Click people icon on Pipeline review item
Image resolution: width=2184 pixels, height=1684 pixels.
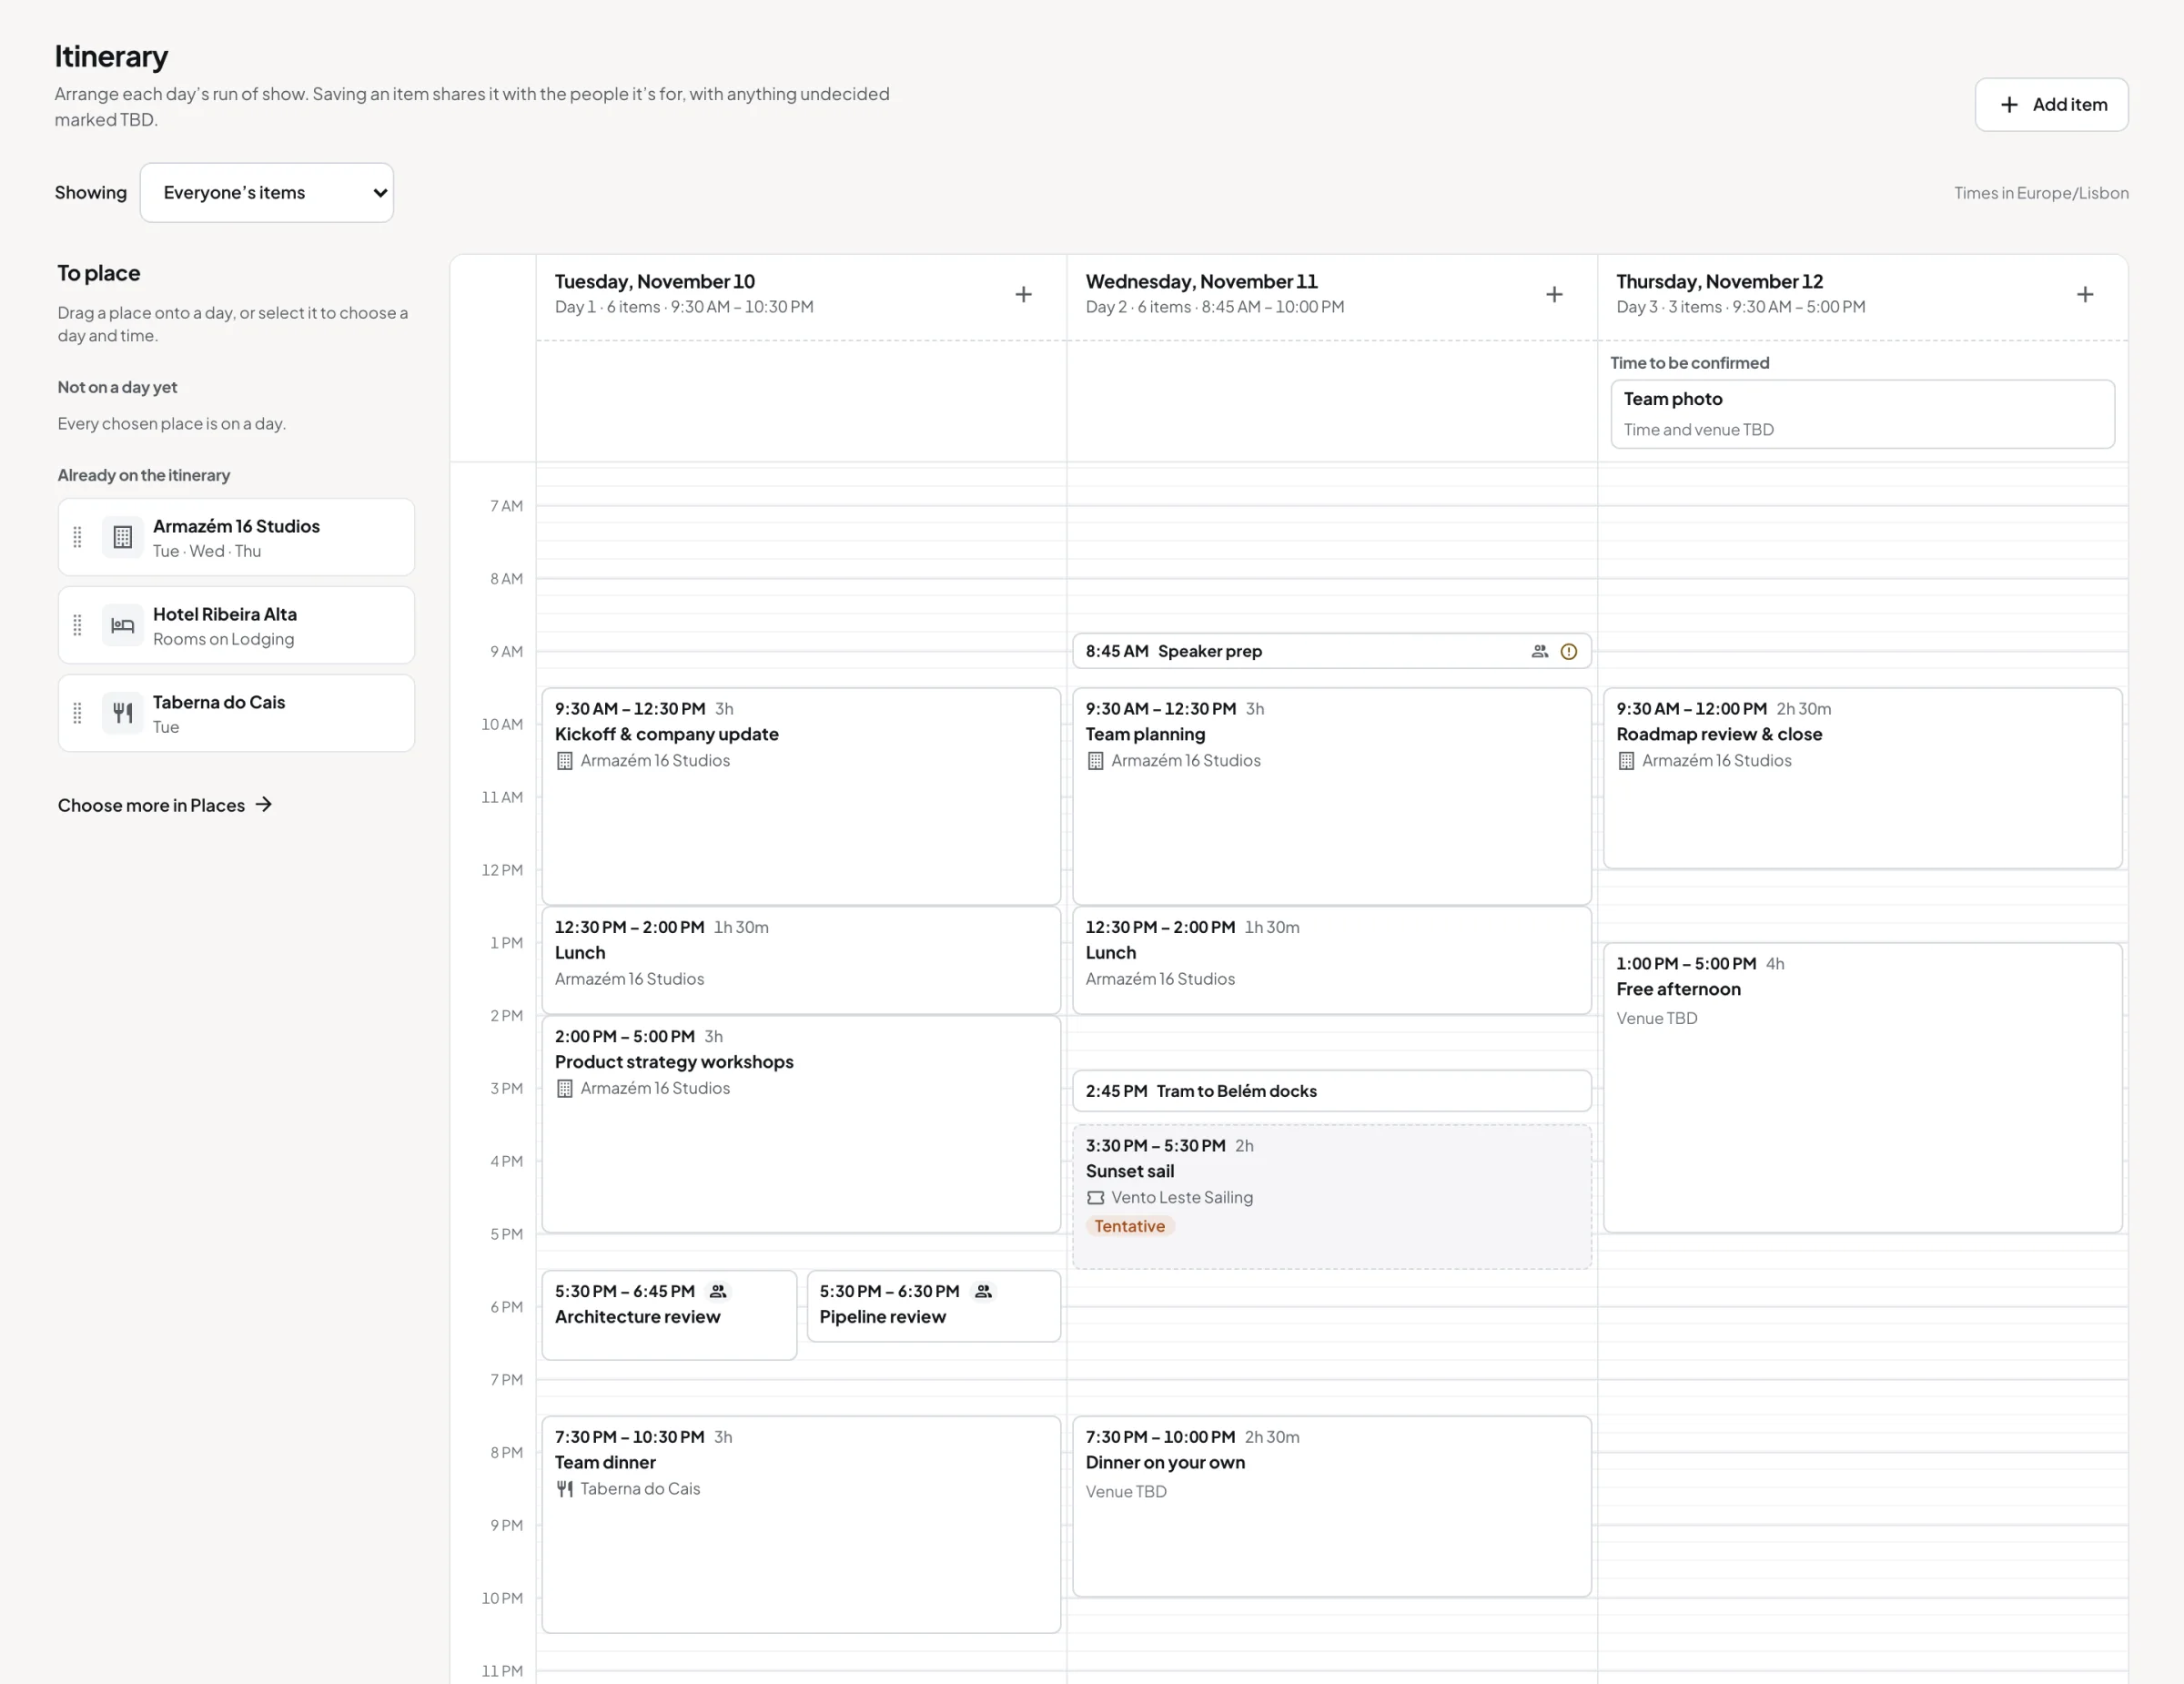click(x=983, y=1291)
